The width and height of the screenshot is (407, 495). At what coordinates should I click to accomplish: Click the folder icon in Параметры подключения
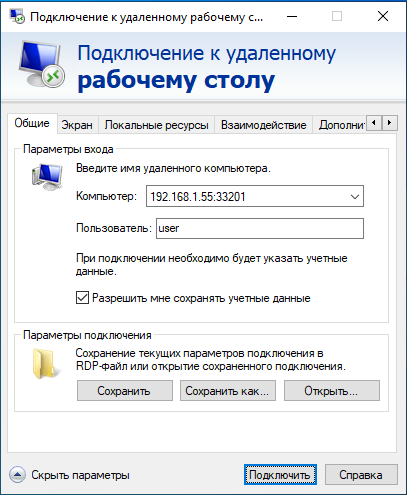point(45,364)
